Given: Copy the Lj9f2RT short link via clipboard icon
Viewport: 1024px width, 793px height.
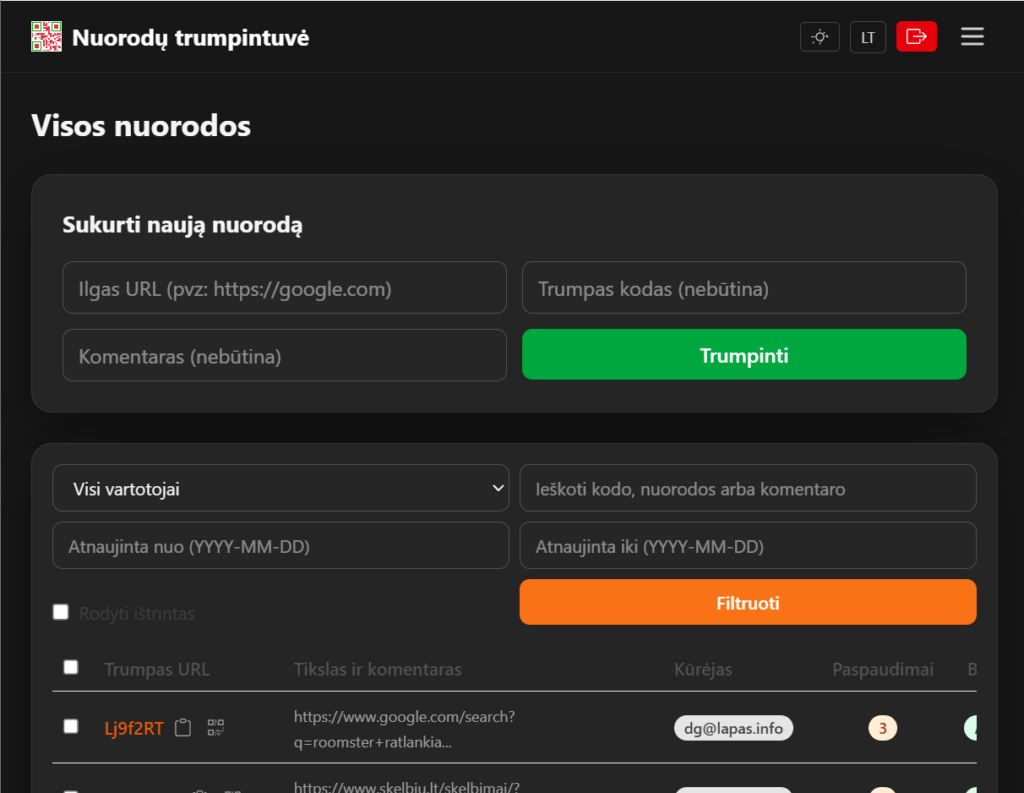Looking at the screenshot, I should 183,728.
